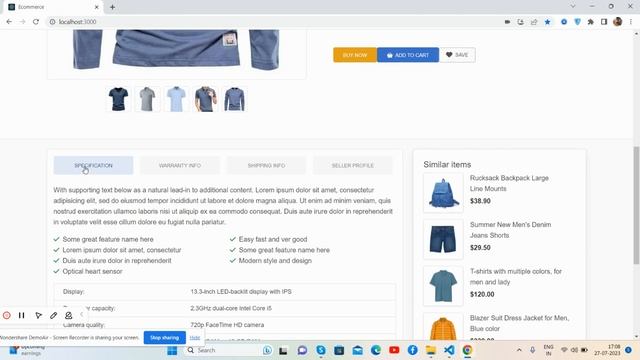Select the long sleeve shirt thumbnail
Viewport: 640px width, 360px height.
click(x=234, y=99)
